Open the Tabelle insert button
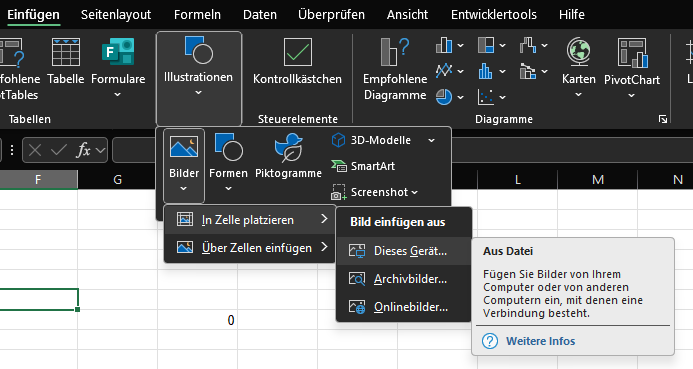 [66, 62]
